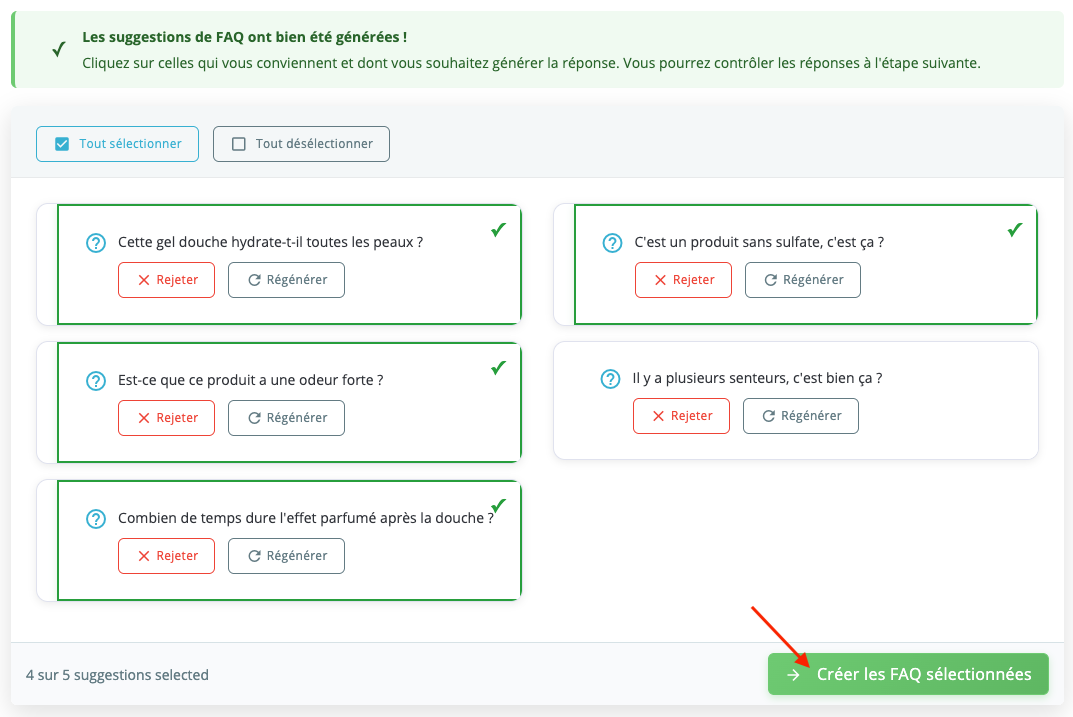Regenerate the sulfate question suggestion
1073x717 pixels.
pyautogui.click(x=802, y=280)
